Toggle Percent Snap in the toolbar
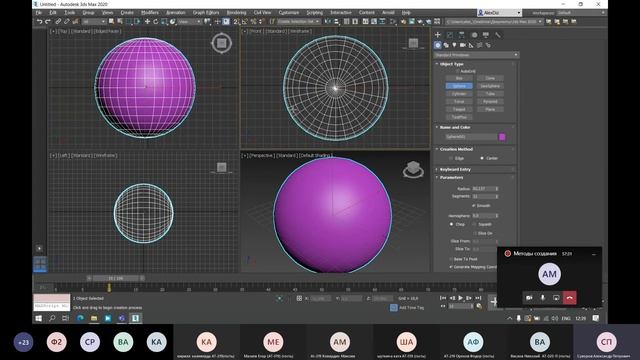The width and height of the screenshot is (640, 360). pyautogui.click(x=253, y=21)
